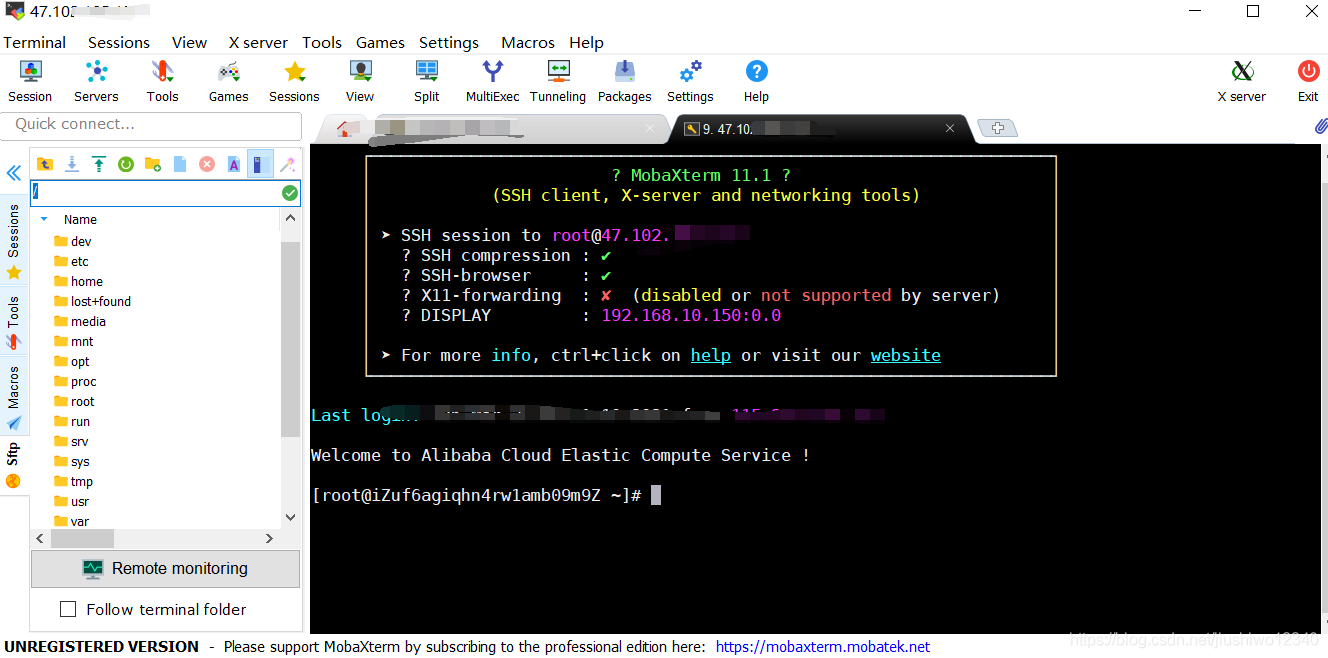The image size is (1328, 658).
Task: Open the Tools menu
Action: (322, 42)
